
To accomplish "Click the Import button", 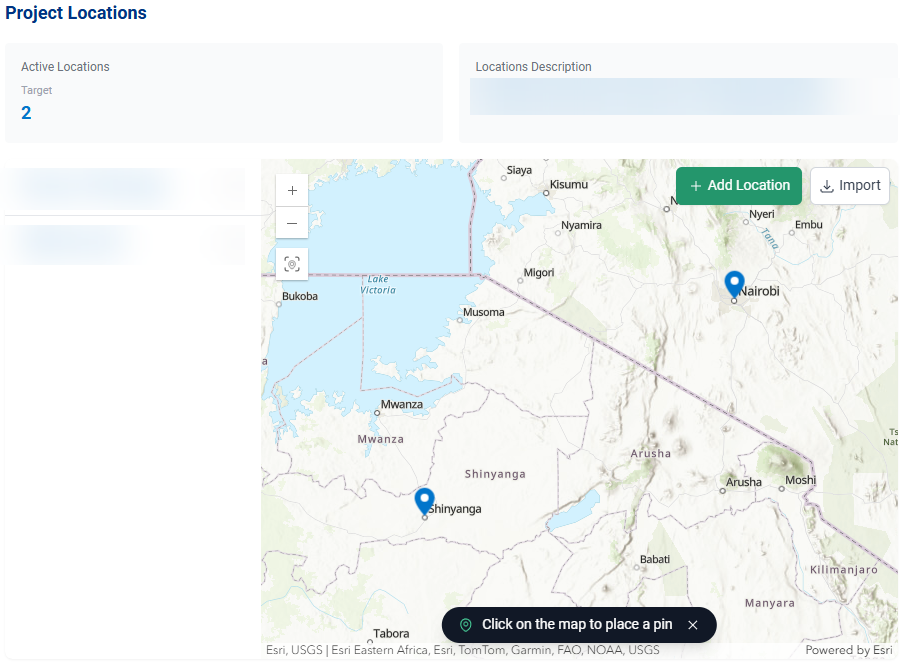I will coord(850,185).
